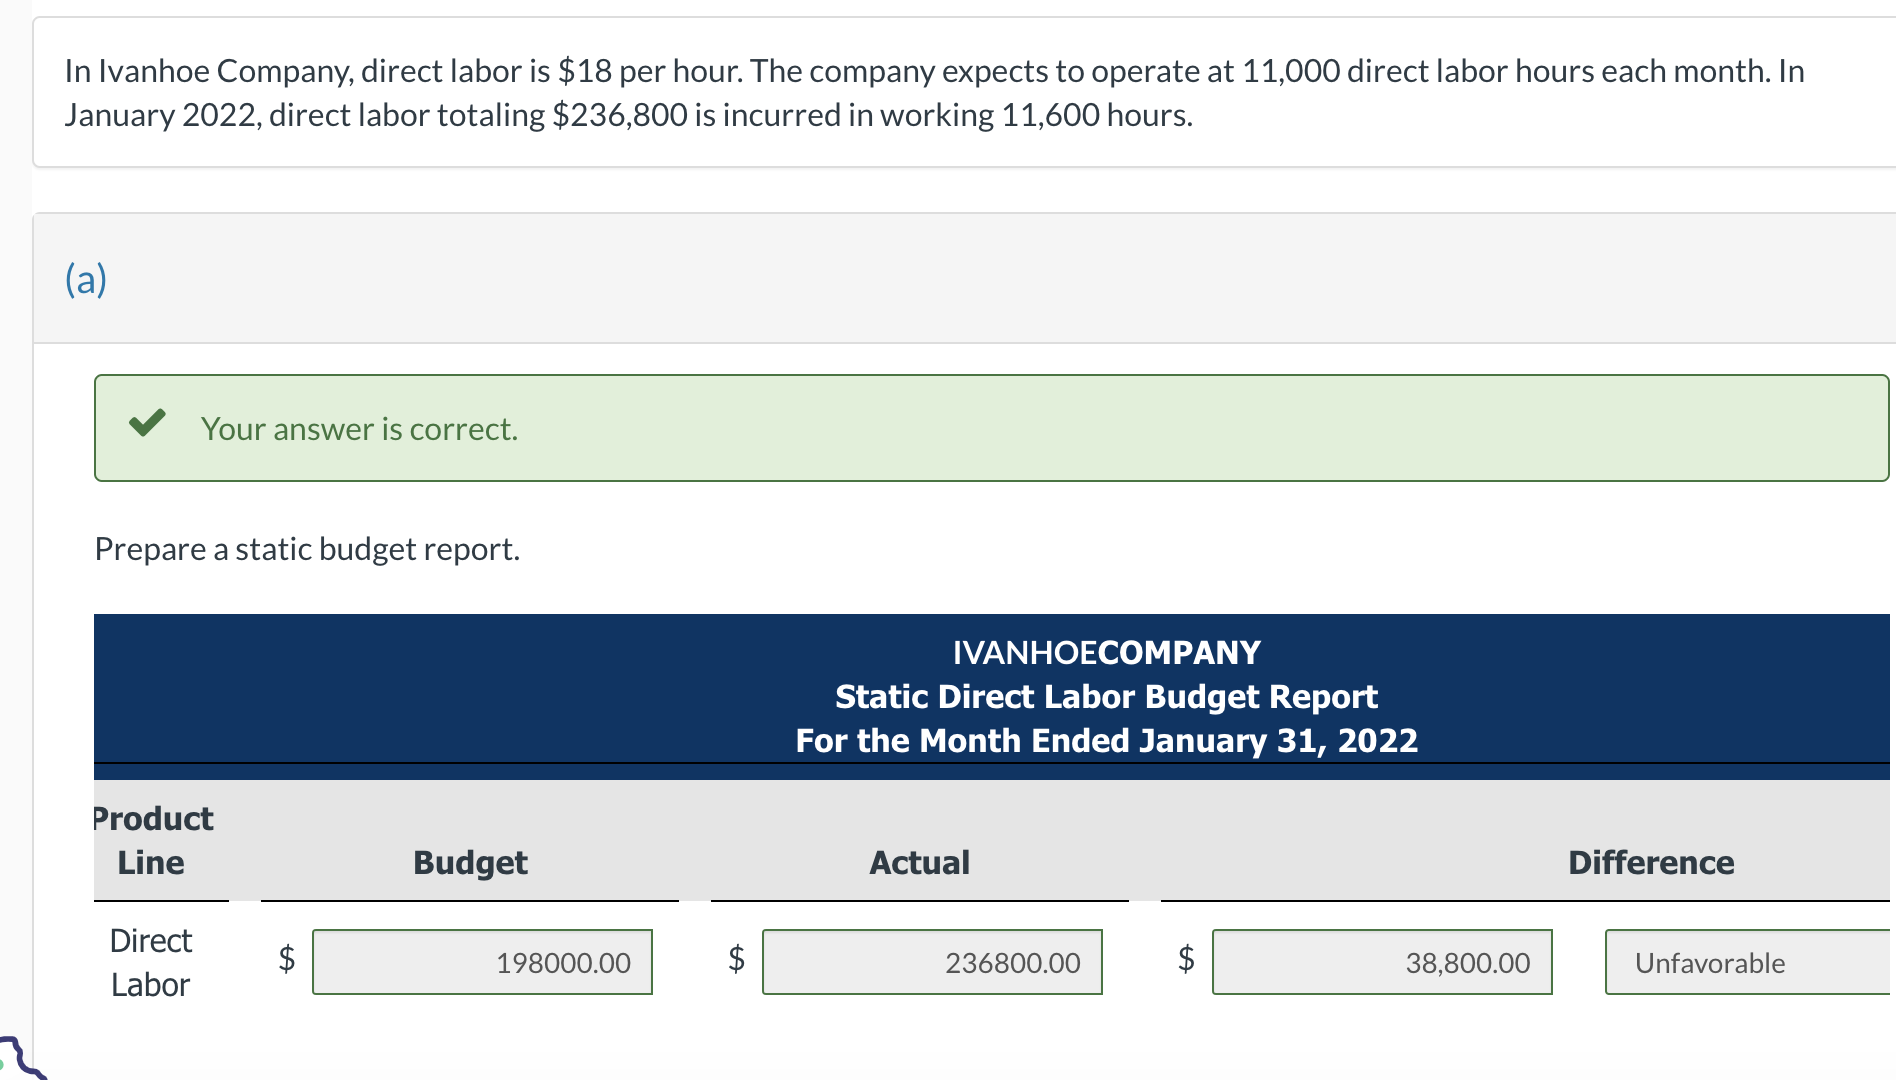Click the 'Difference' column header
This screenshot has height=1080, width=1896.
pyautogui.click(x=1651, y=862)
